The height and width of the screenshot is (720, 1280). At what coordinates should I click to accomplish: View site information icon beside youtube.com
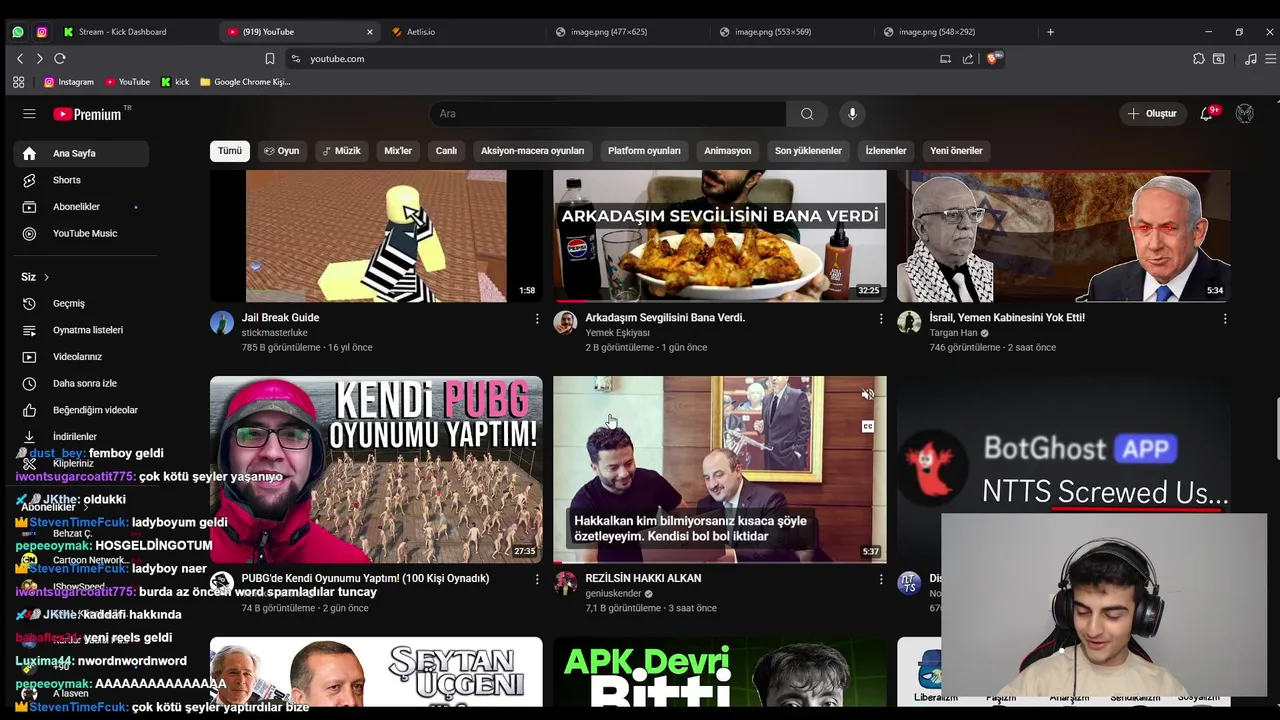click(295, 59)
